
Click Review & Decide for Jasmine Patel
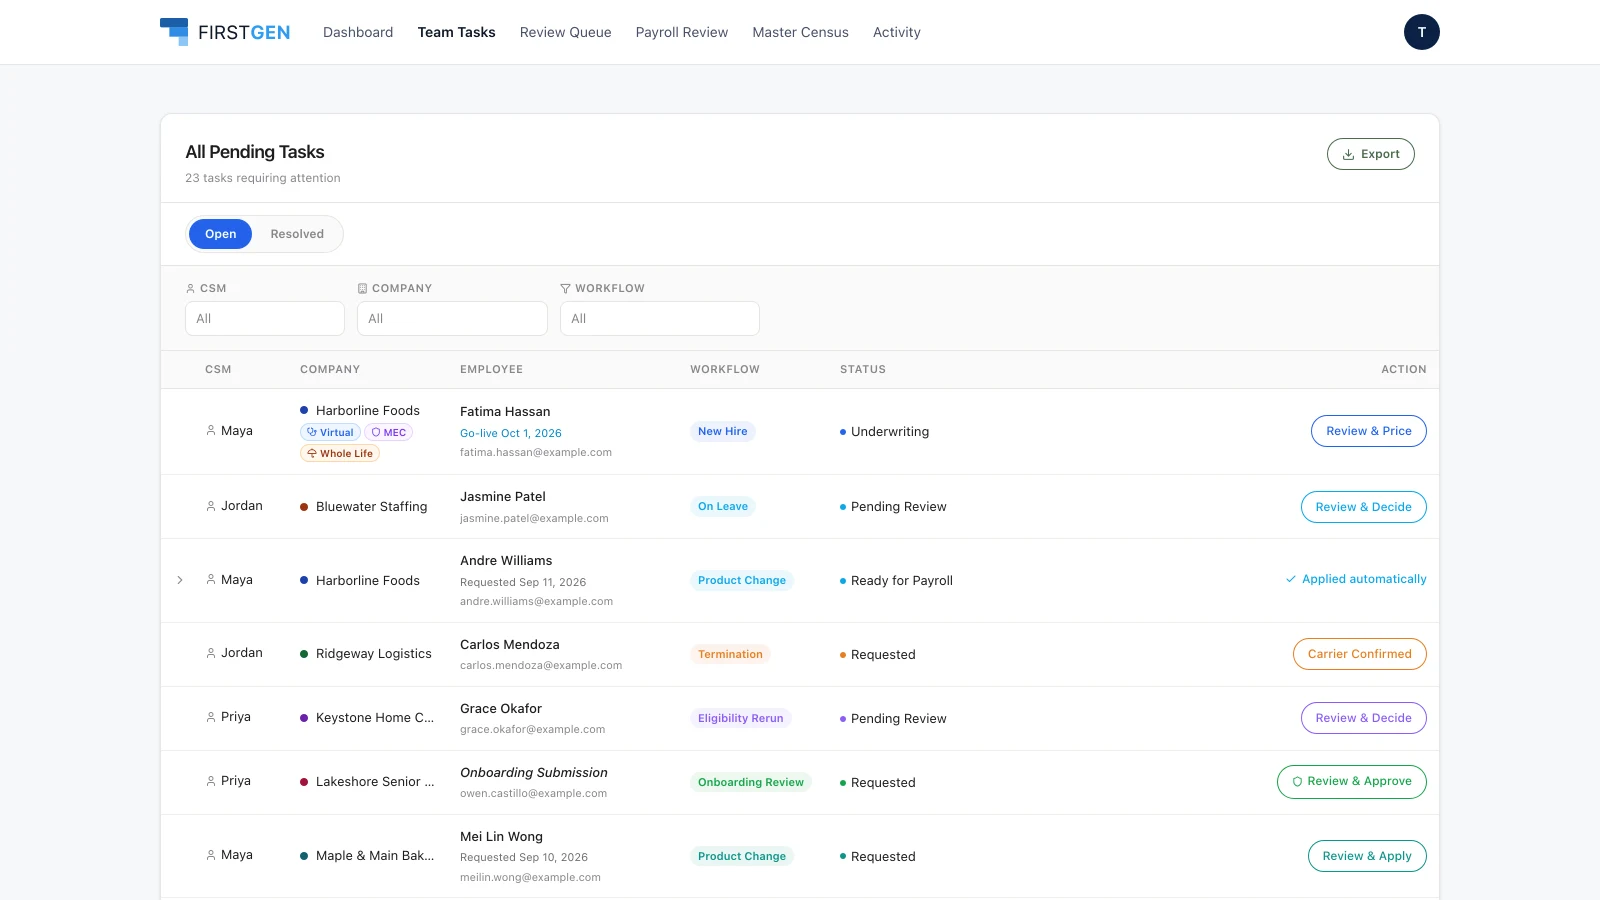click(x=1364, y=507)
